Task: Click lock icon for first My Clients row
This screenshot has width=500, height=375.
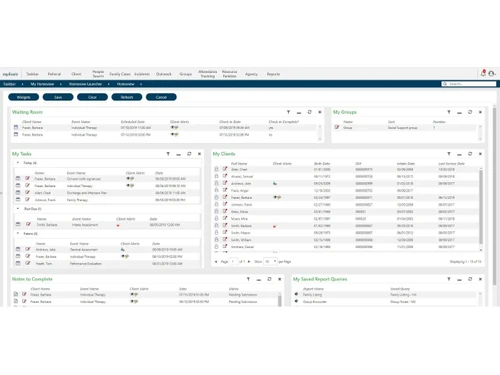Action: (x=216, y=169)
